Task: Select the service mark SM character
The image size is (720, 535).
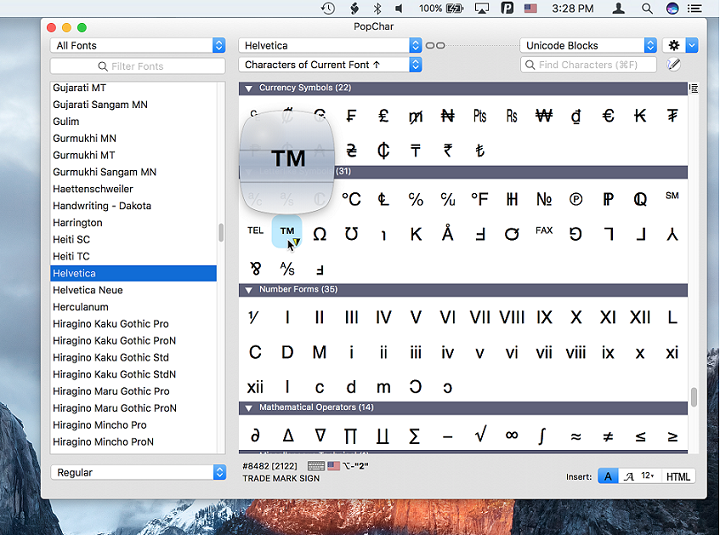Action: pyautogui.click(x=672, y=196)
